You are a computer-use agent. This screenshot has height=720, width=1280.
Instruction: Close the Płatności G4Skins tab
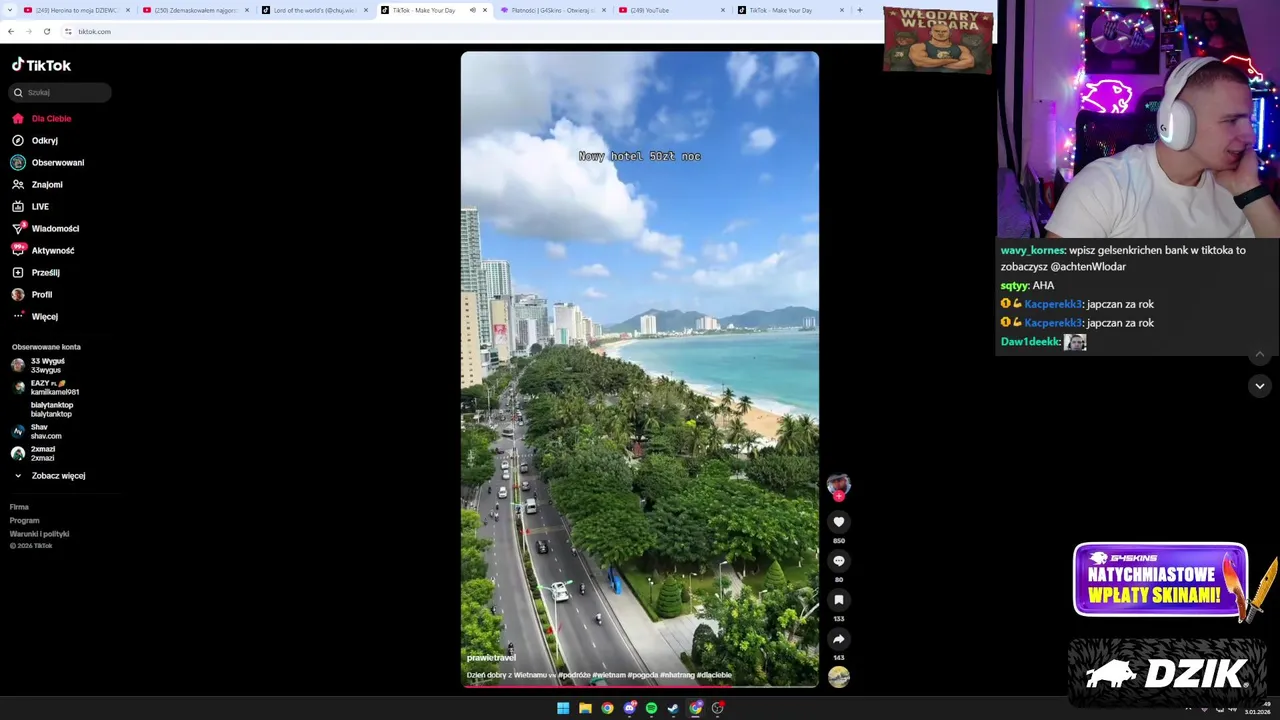point(604,10)
